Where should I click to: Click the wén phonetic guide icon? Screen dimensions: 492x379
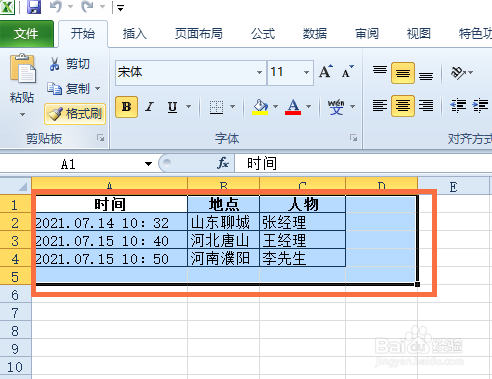336,107
